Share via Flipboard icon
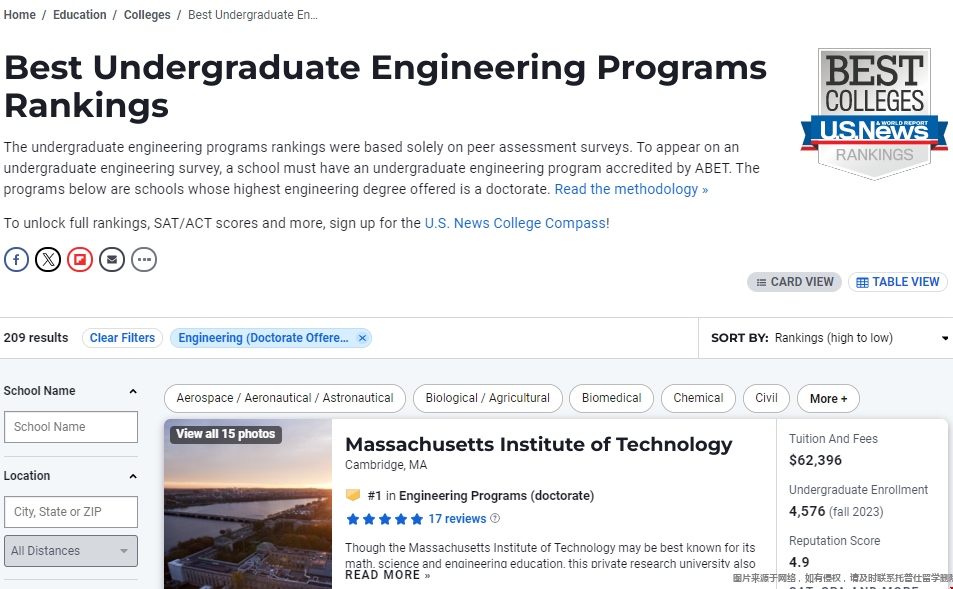 coord(80,260)
